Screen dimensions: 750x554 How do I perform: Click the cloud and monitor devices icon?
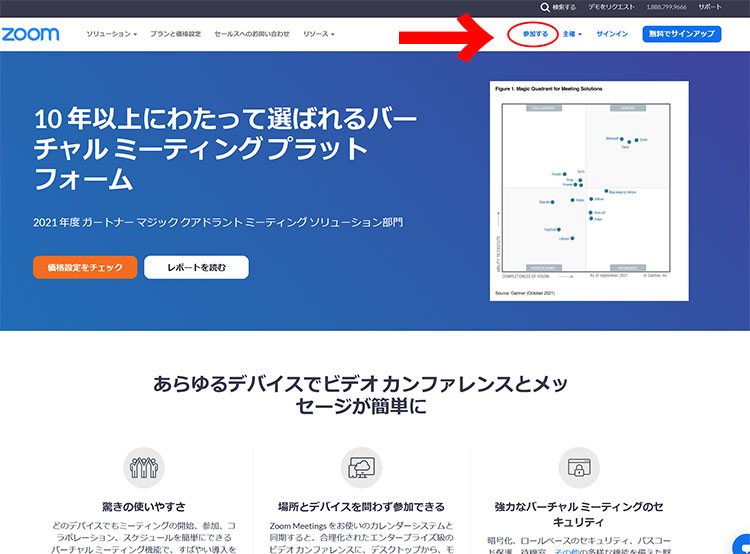coord(359,468)
